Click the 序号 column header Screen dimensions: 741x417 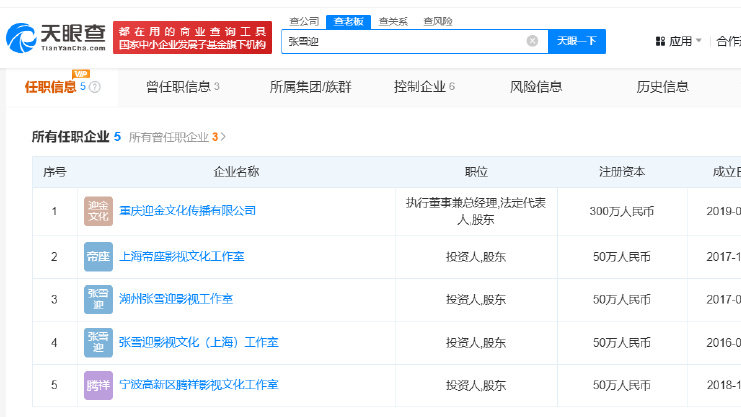(x=54, y=172)
